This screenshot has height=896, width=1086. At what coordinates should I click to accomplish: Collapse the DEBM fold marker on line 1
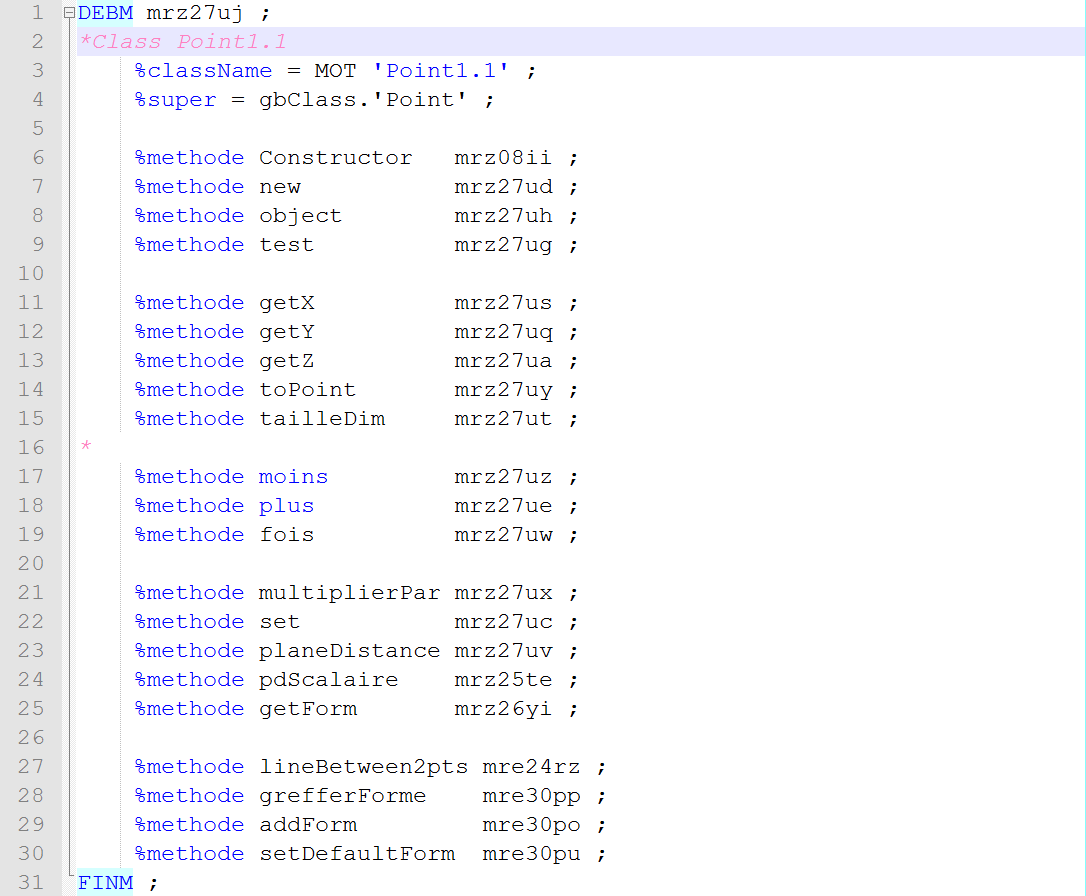tap(68, 13)
